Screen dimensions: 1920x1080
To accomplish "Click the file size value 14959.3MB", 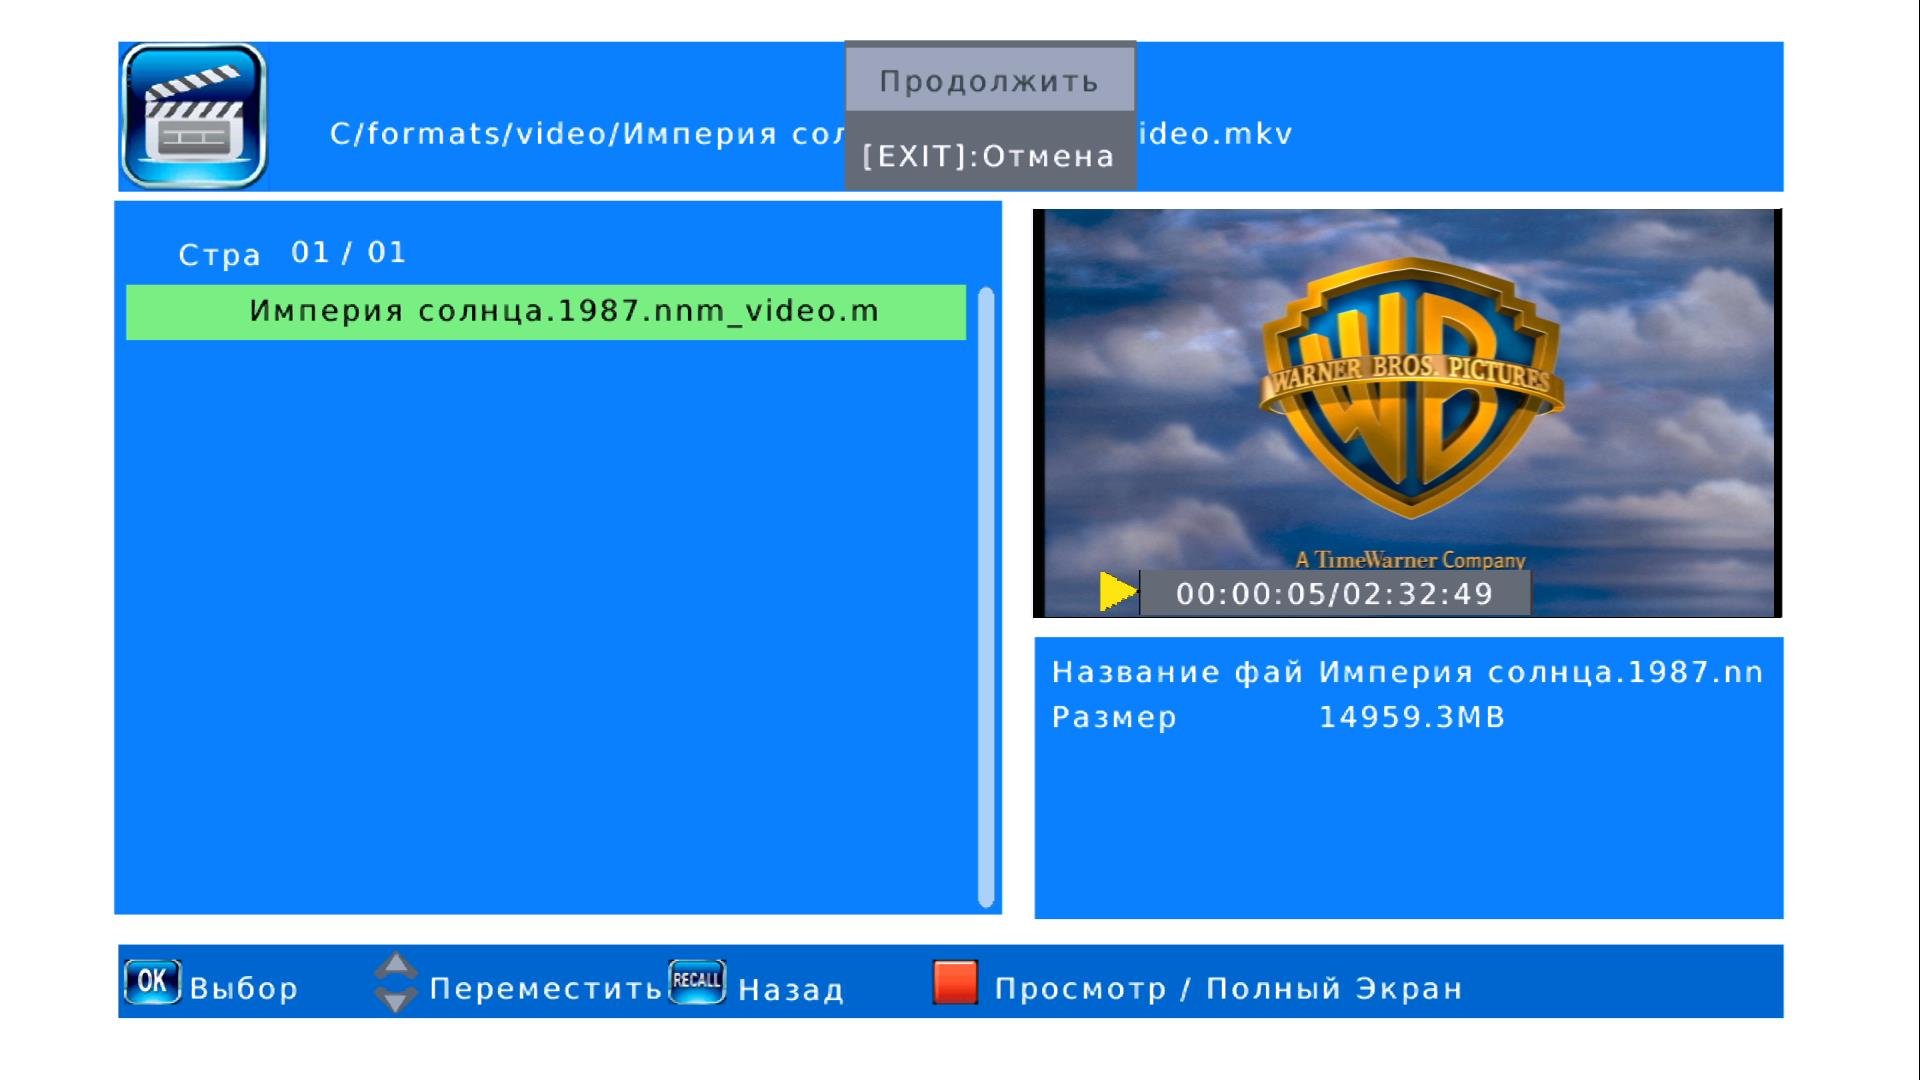I will 1412,717.
